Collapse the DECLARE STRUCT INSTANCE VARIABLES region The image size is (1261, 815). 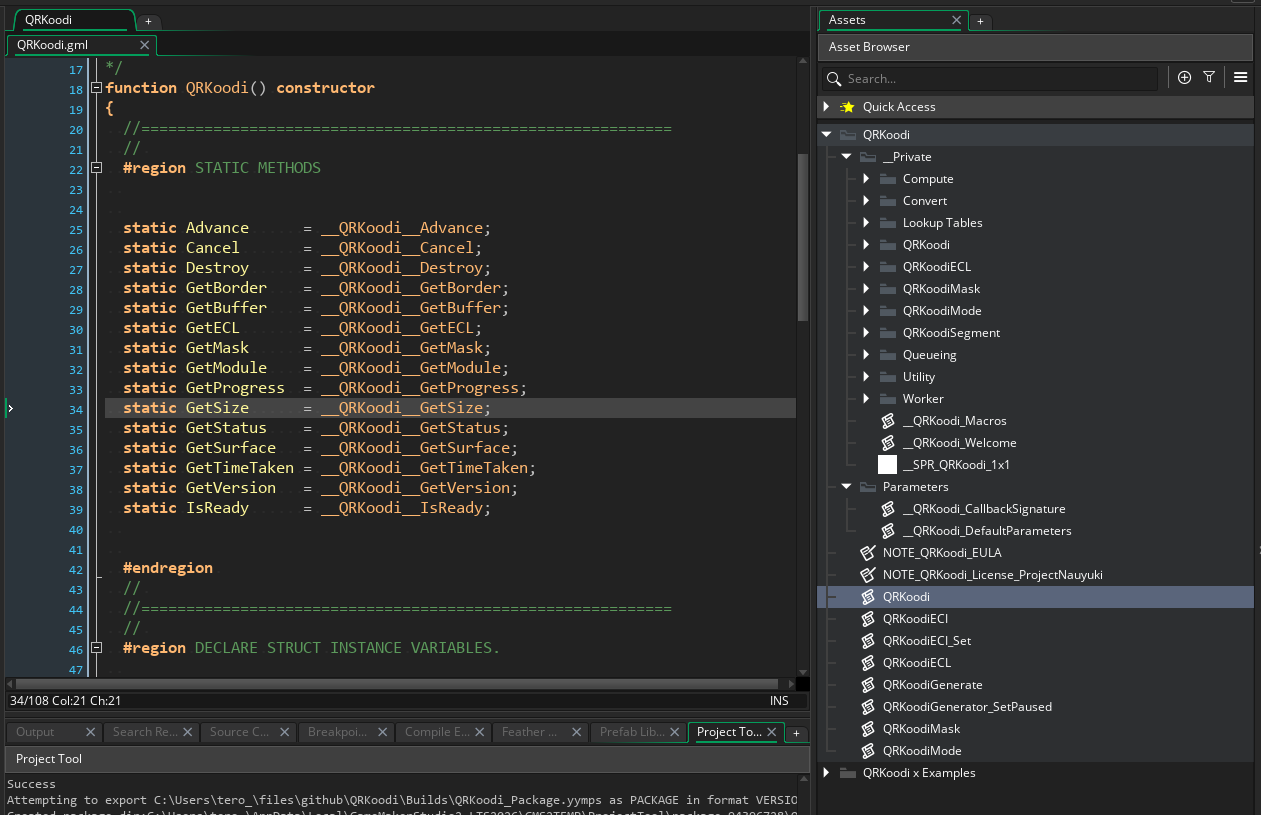pos(97,648)
